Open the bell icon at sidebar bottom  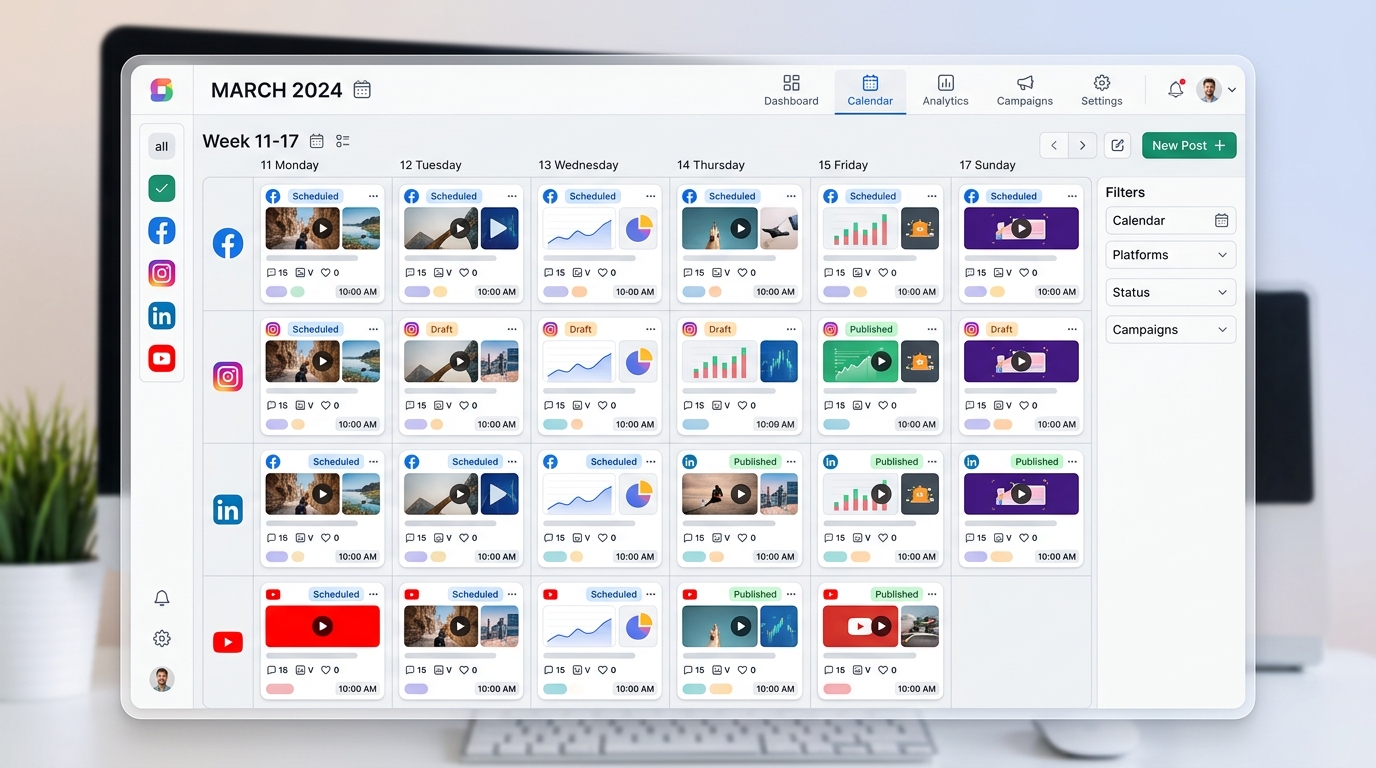click(162, 598)
